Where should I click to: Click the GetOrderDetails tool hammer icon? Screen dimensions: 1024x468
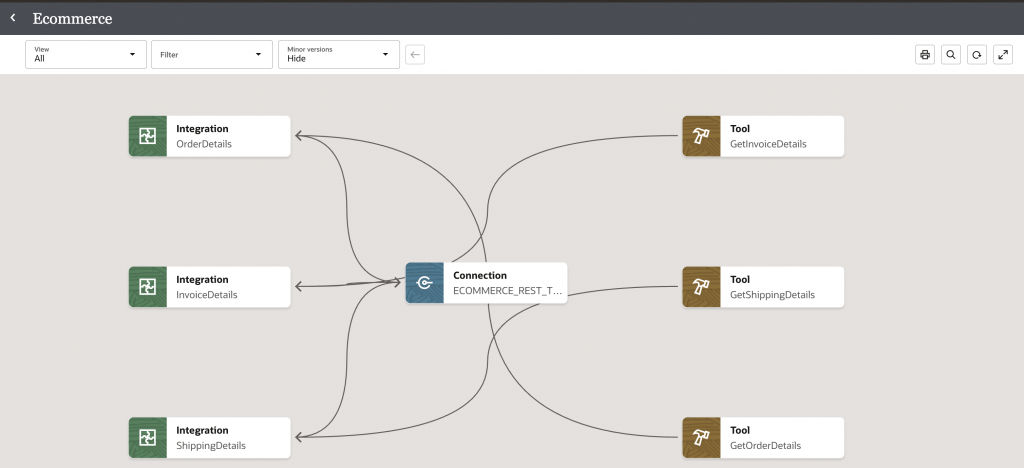(x=701, y=437)
